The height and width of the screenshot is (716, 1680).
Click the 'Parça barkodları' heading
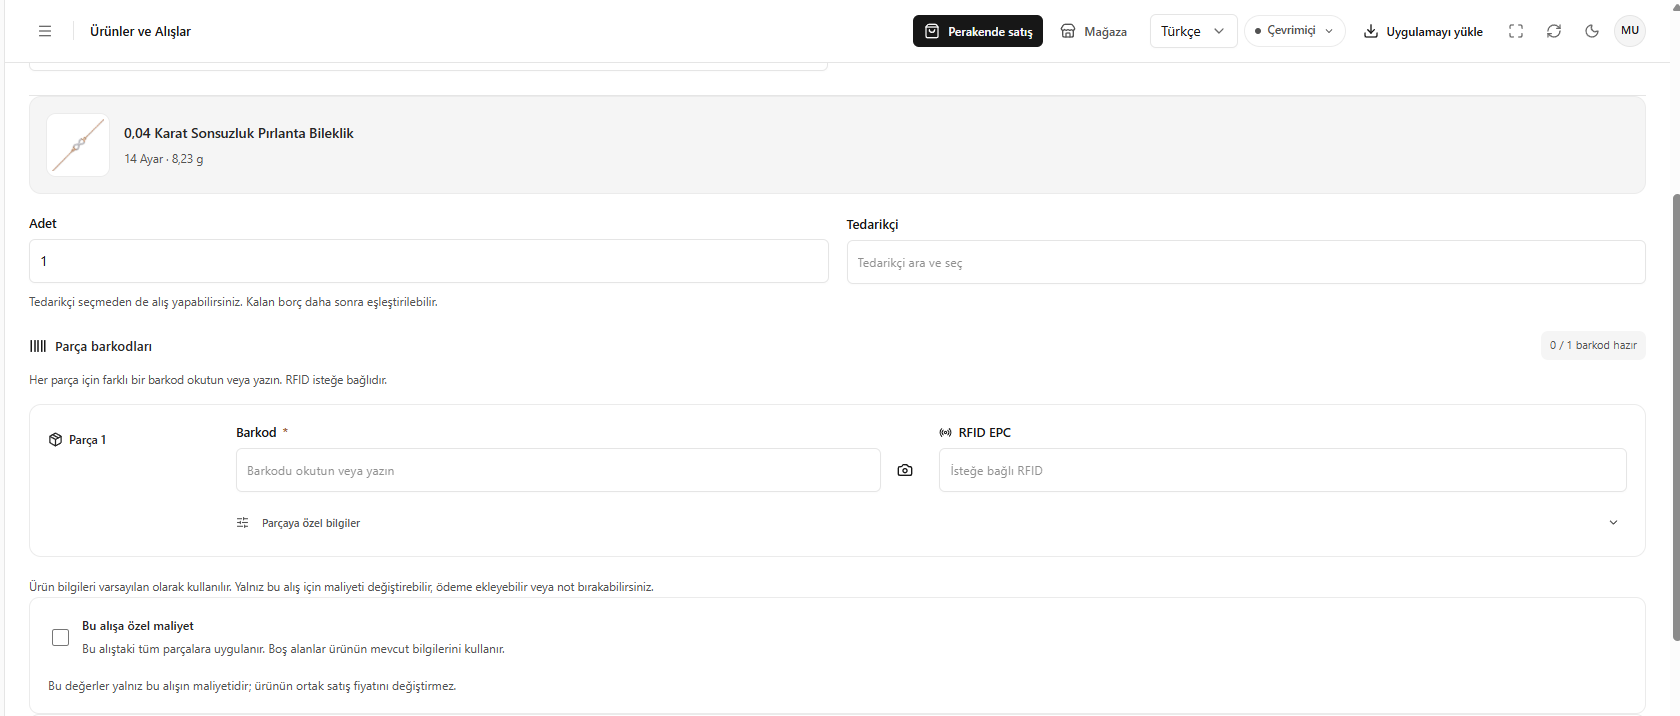pos(103,346)
